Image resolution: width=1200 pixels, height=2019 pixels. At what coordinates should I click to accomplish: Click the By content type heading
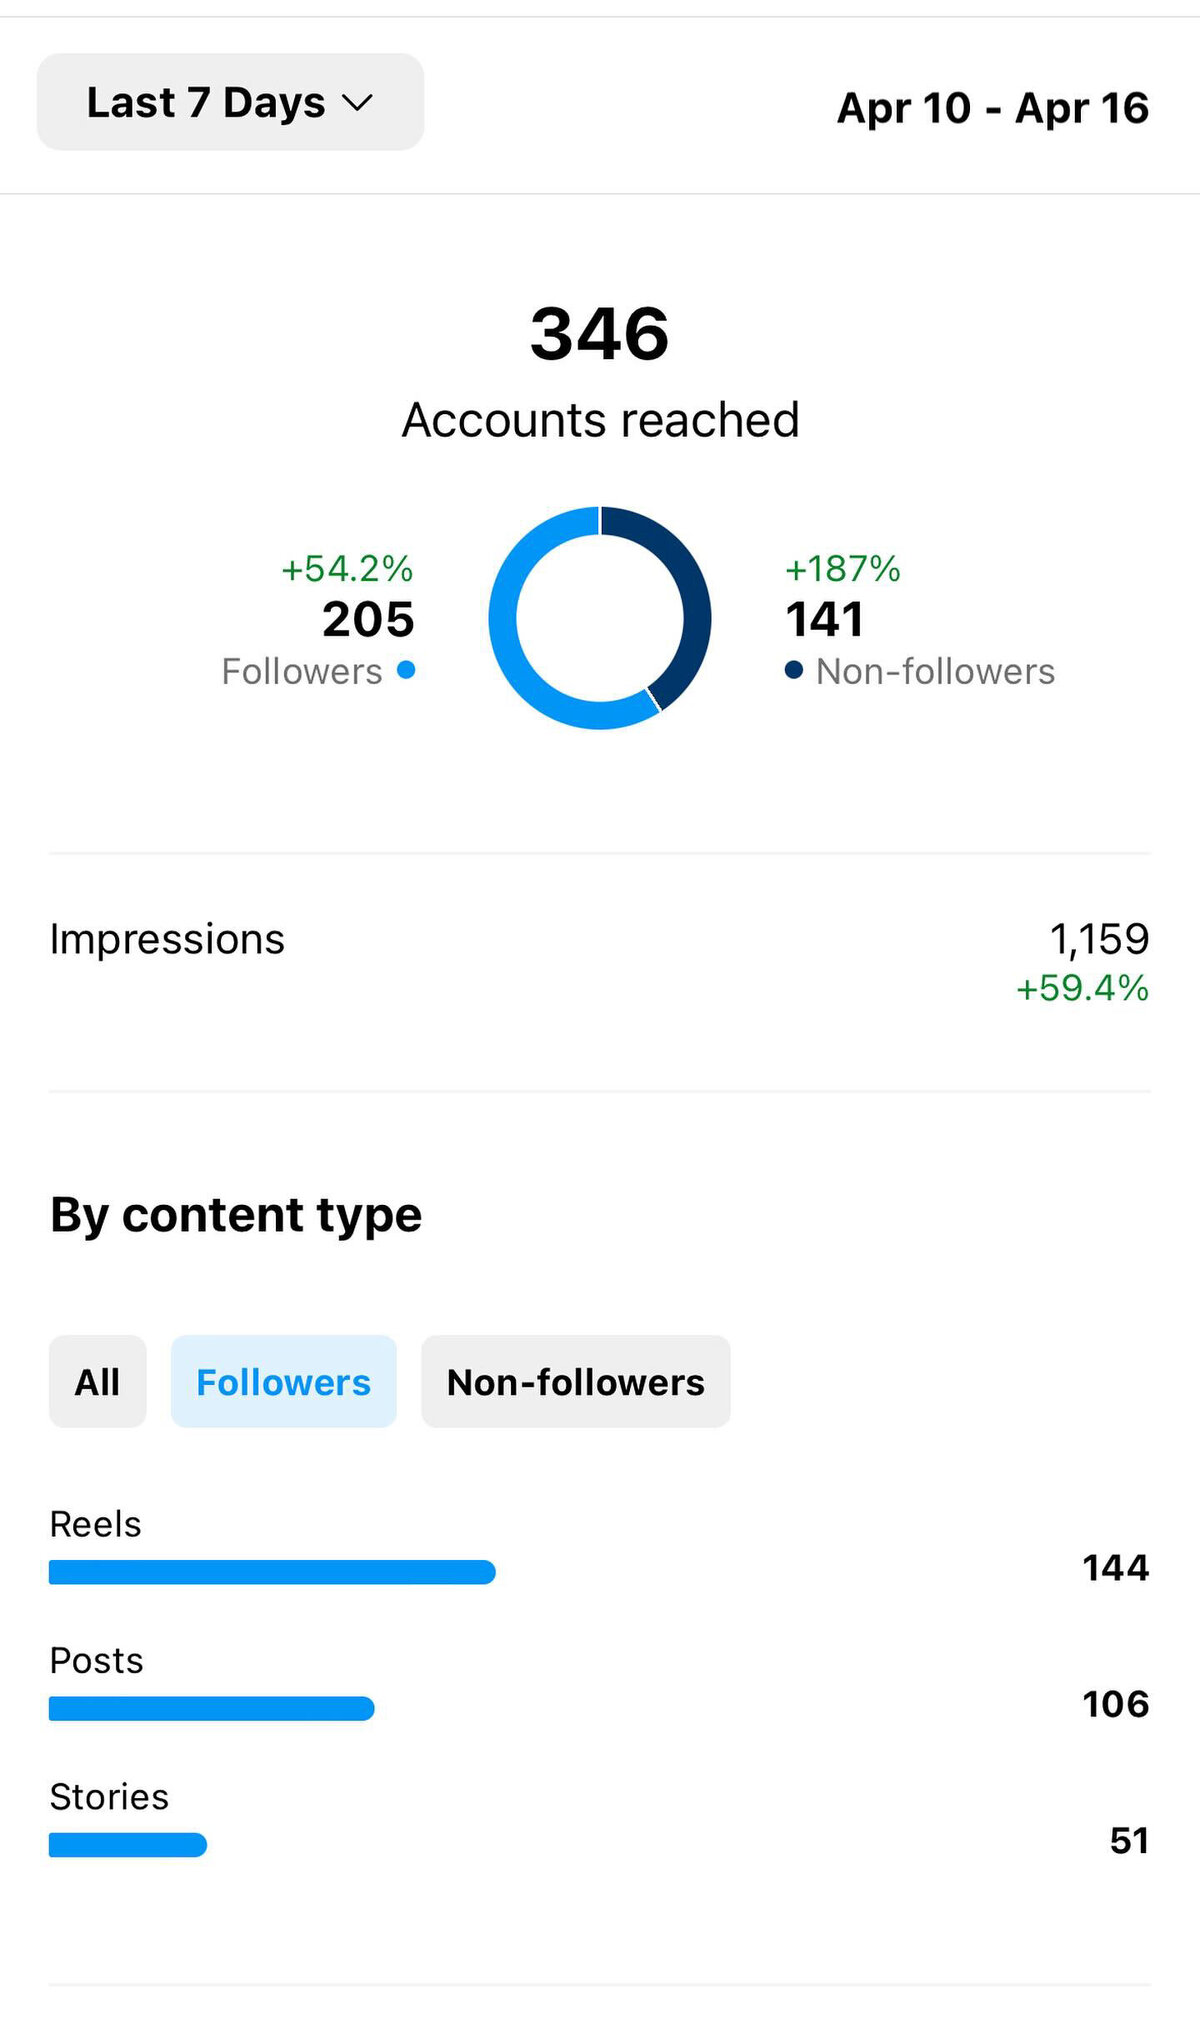(236, 1216)
